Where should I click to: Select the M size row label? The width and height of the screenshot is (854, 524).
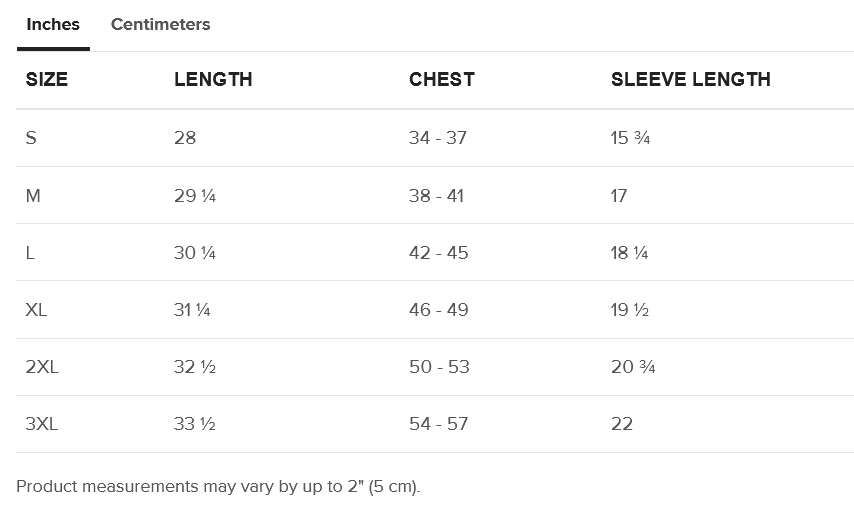pos(33,196)
